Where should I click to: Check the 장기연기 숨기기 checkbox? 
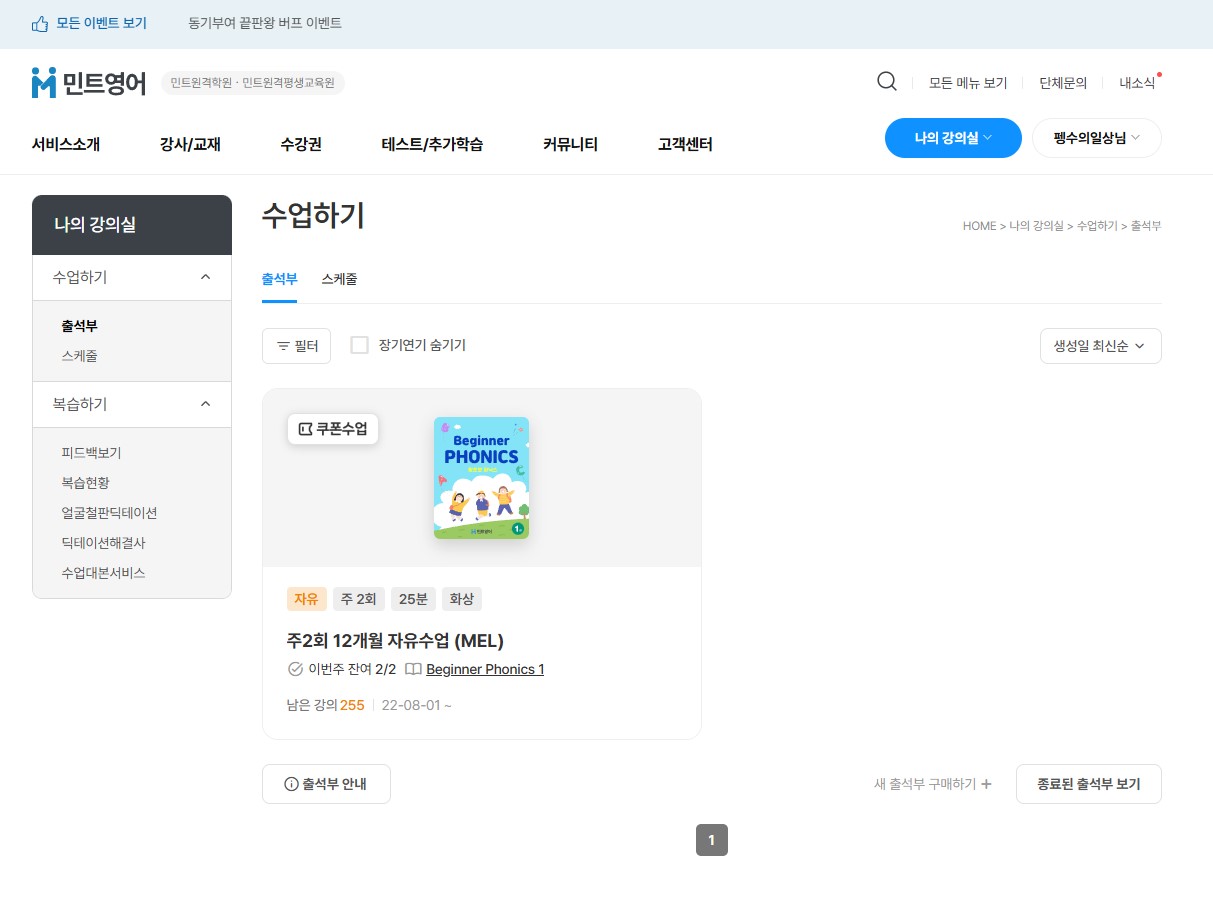point(360,346)
